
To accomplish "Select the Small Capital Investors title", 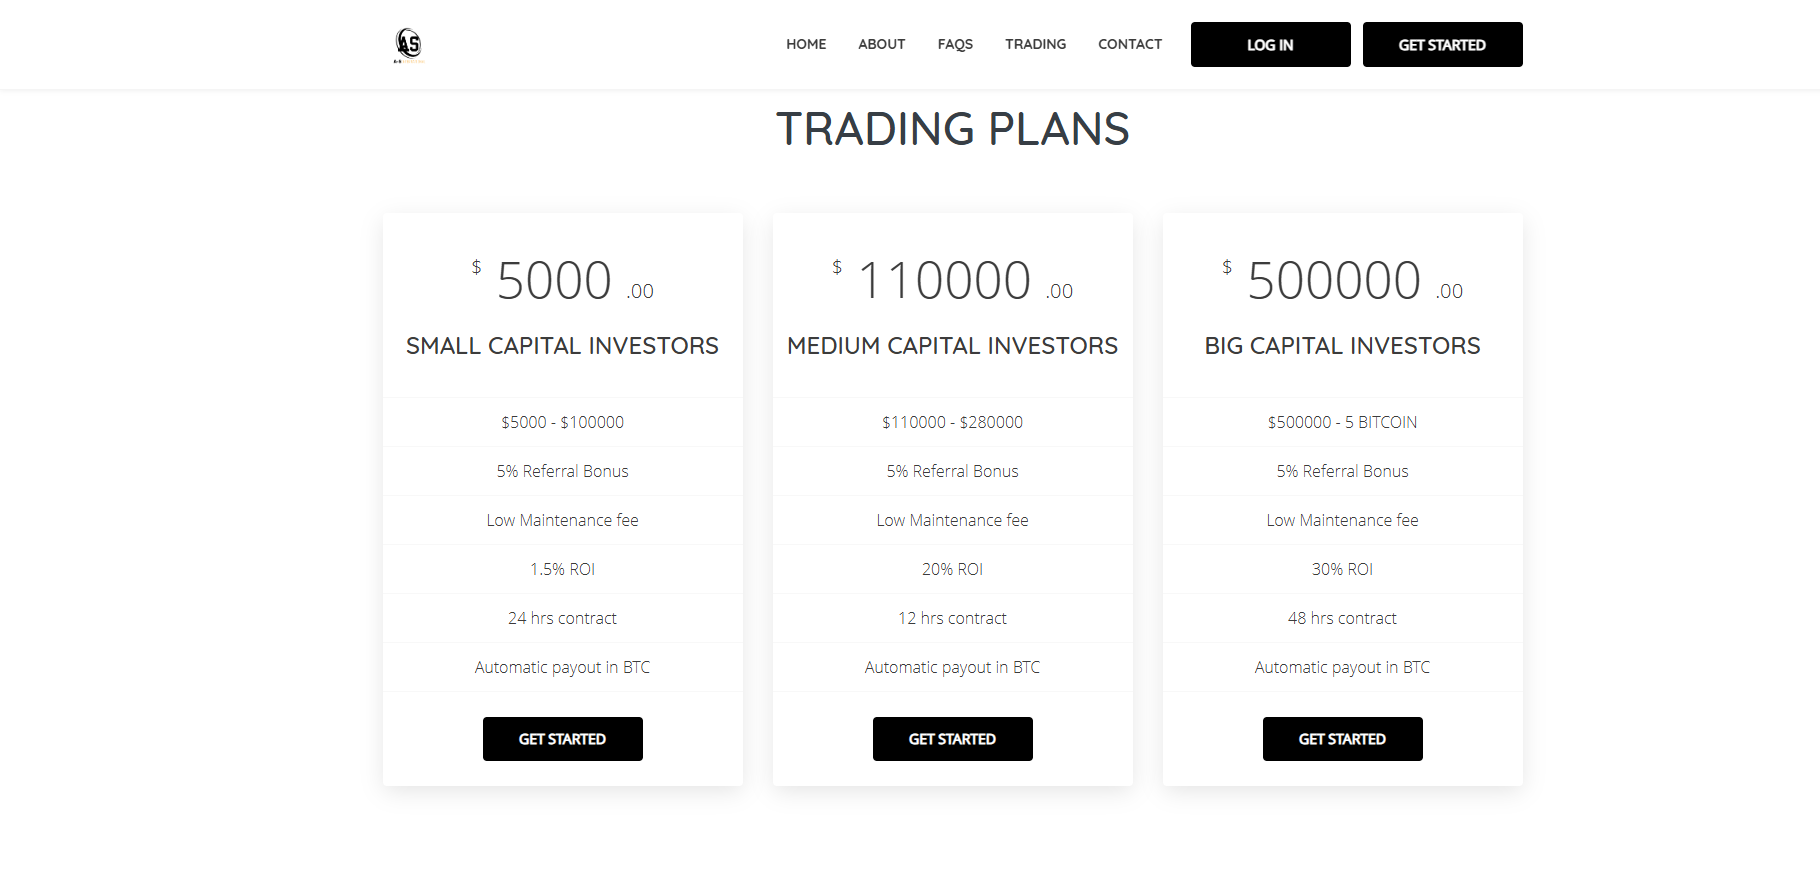I will (x=562, y=346).
